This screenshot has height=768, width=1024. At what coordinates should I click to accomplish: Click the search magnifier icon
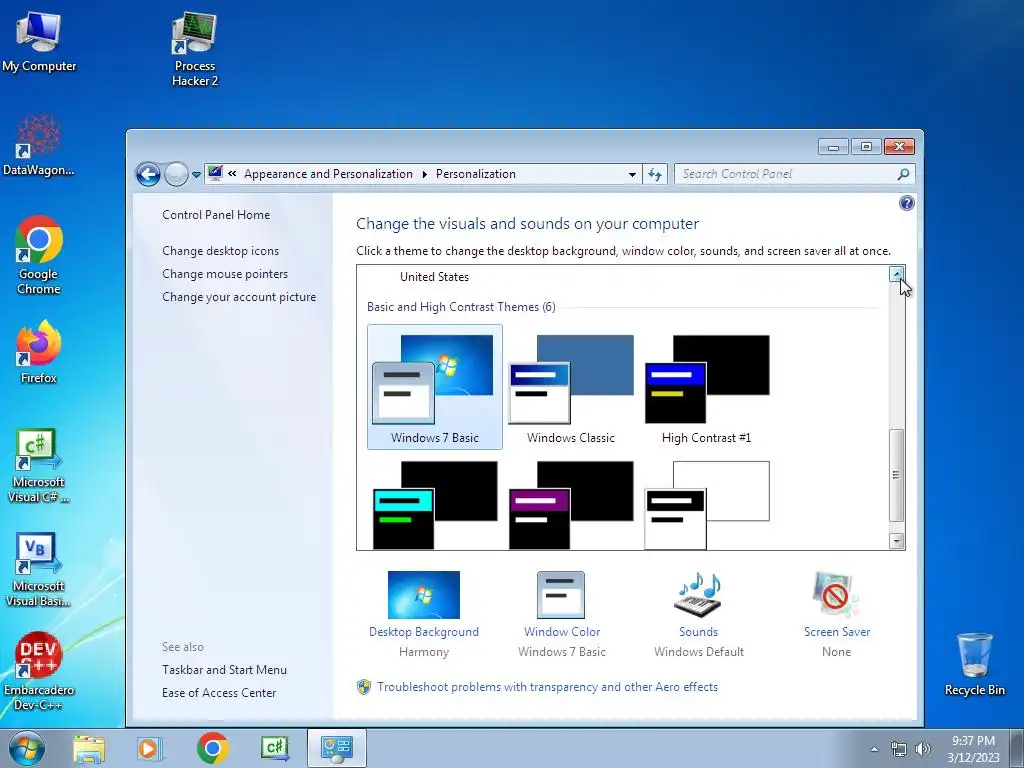(903, 174)
